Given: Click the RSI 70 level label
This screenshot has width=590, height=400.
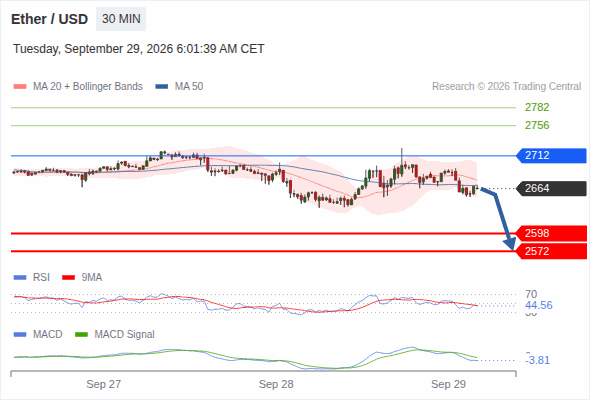Looking at the screenshot, I should [531, 294].
